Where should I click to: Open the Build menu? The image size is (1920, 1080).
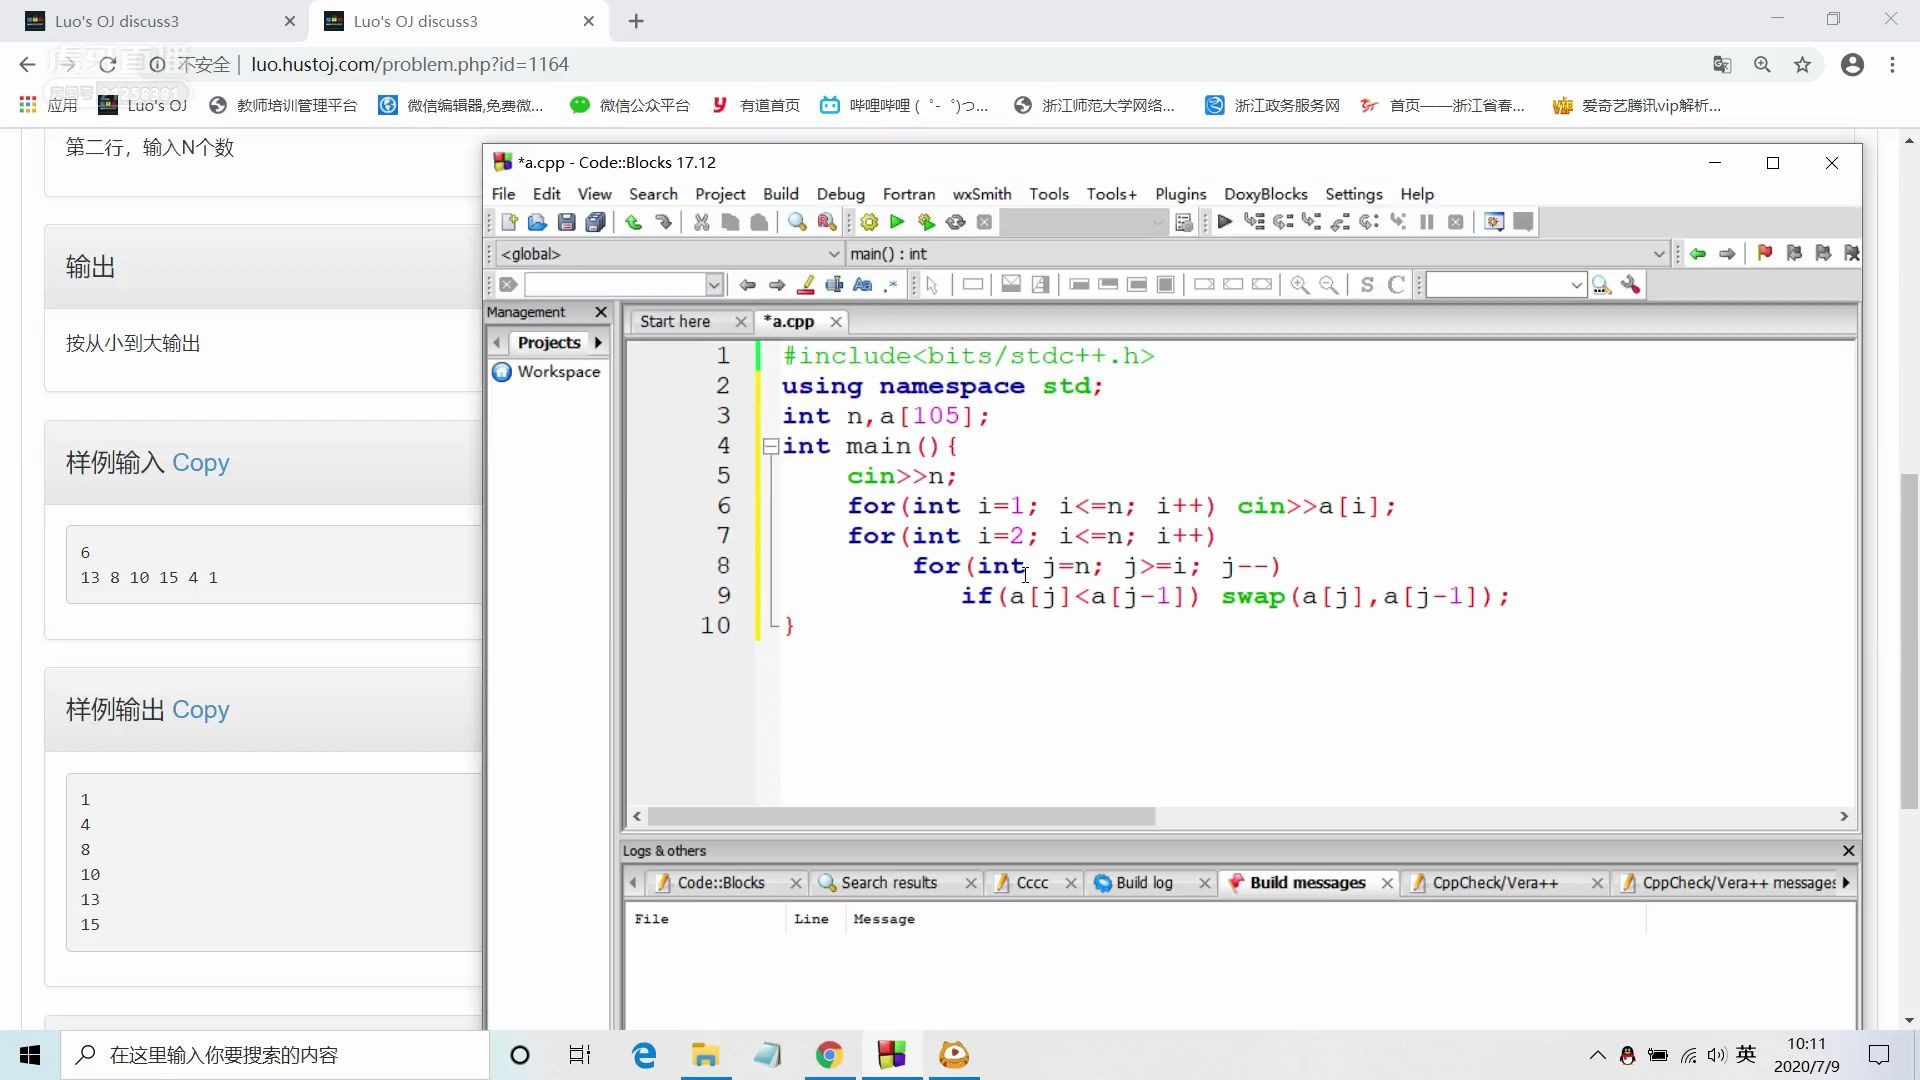[780, 194]
